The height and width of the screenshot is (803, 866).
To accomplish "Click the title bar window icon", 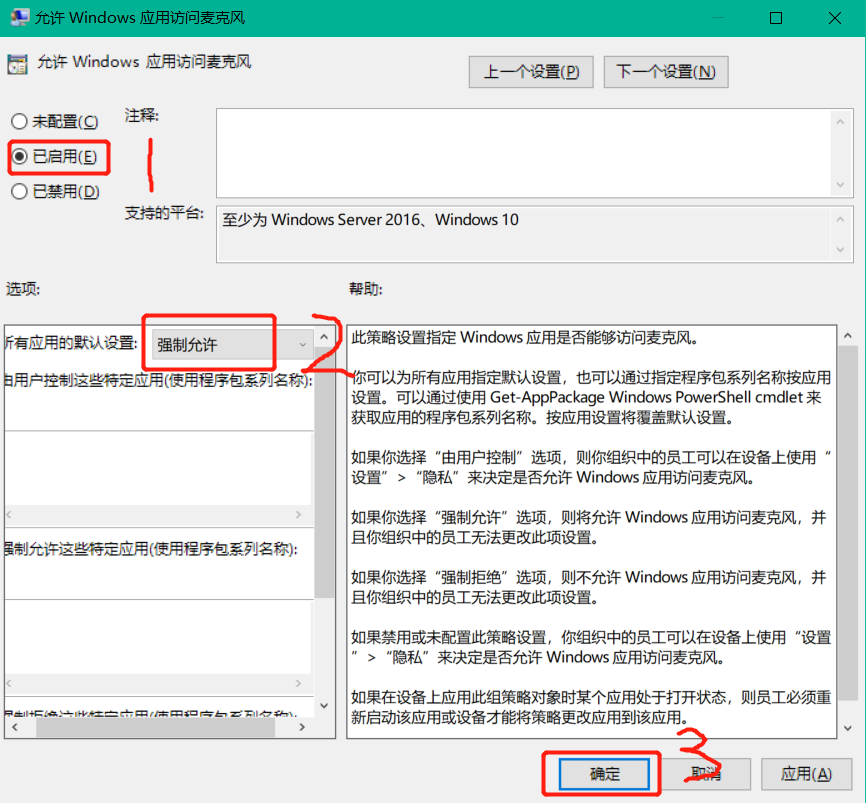I will (19, 18).
